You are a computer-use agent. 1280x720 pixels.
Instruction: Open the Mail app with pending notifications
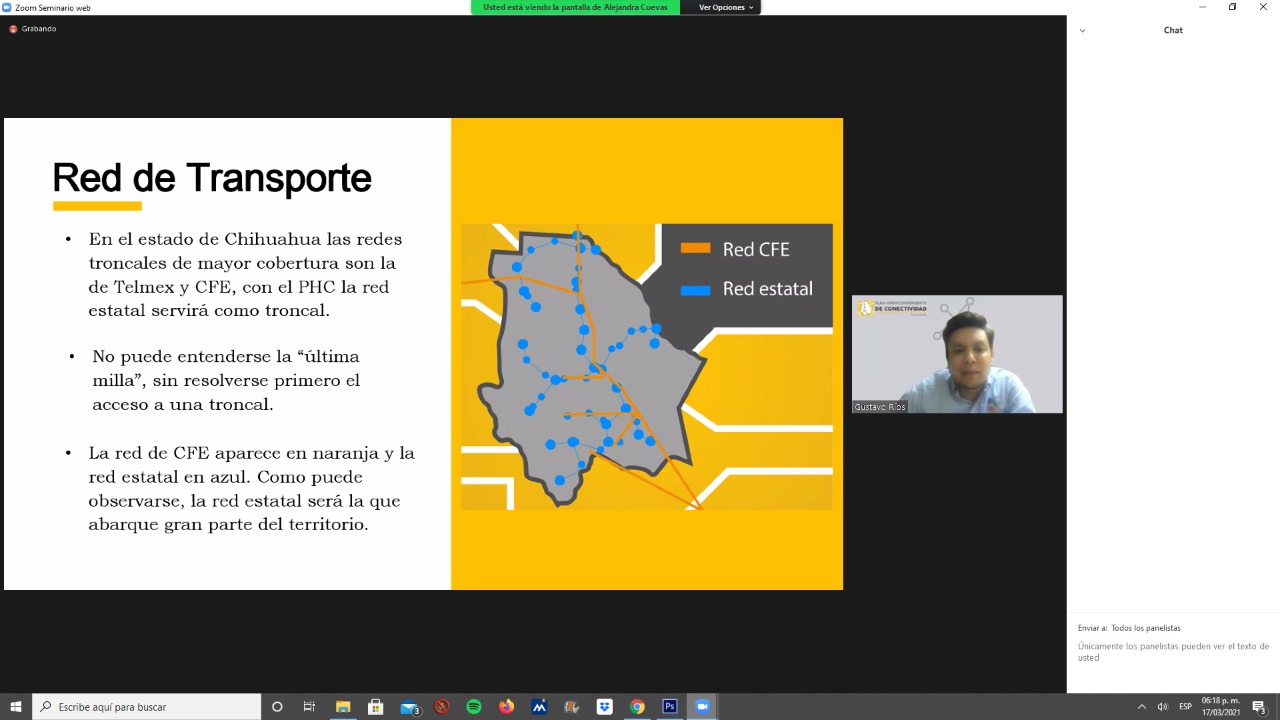tap(408, 706)
